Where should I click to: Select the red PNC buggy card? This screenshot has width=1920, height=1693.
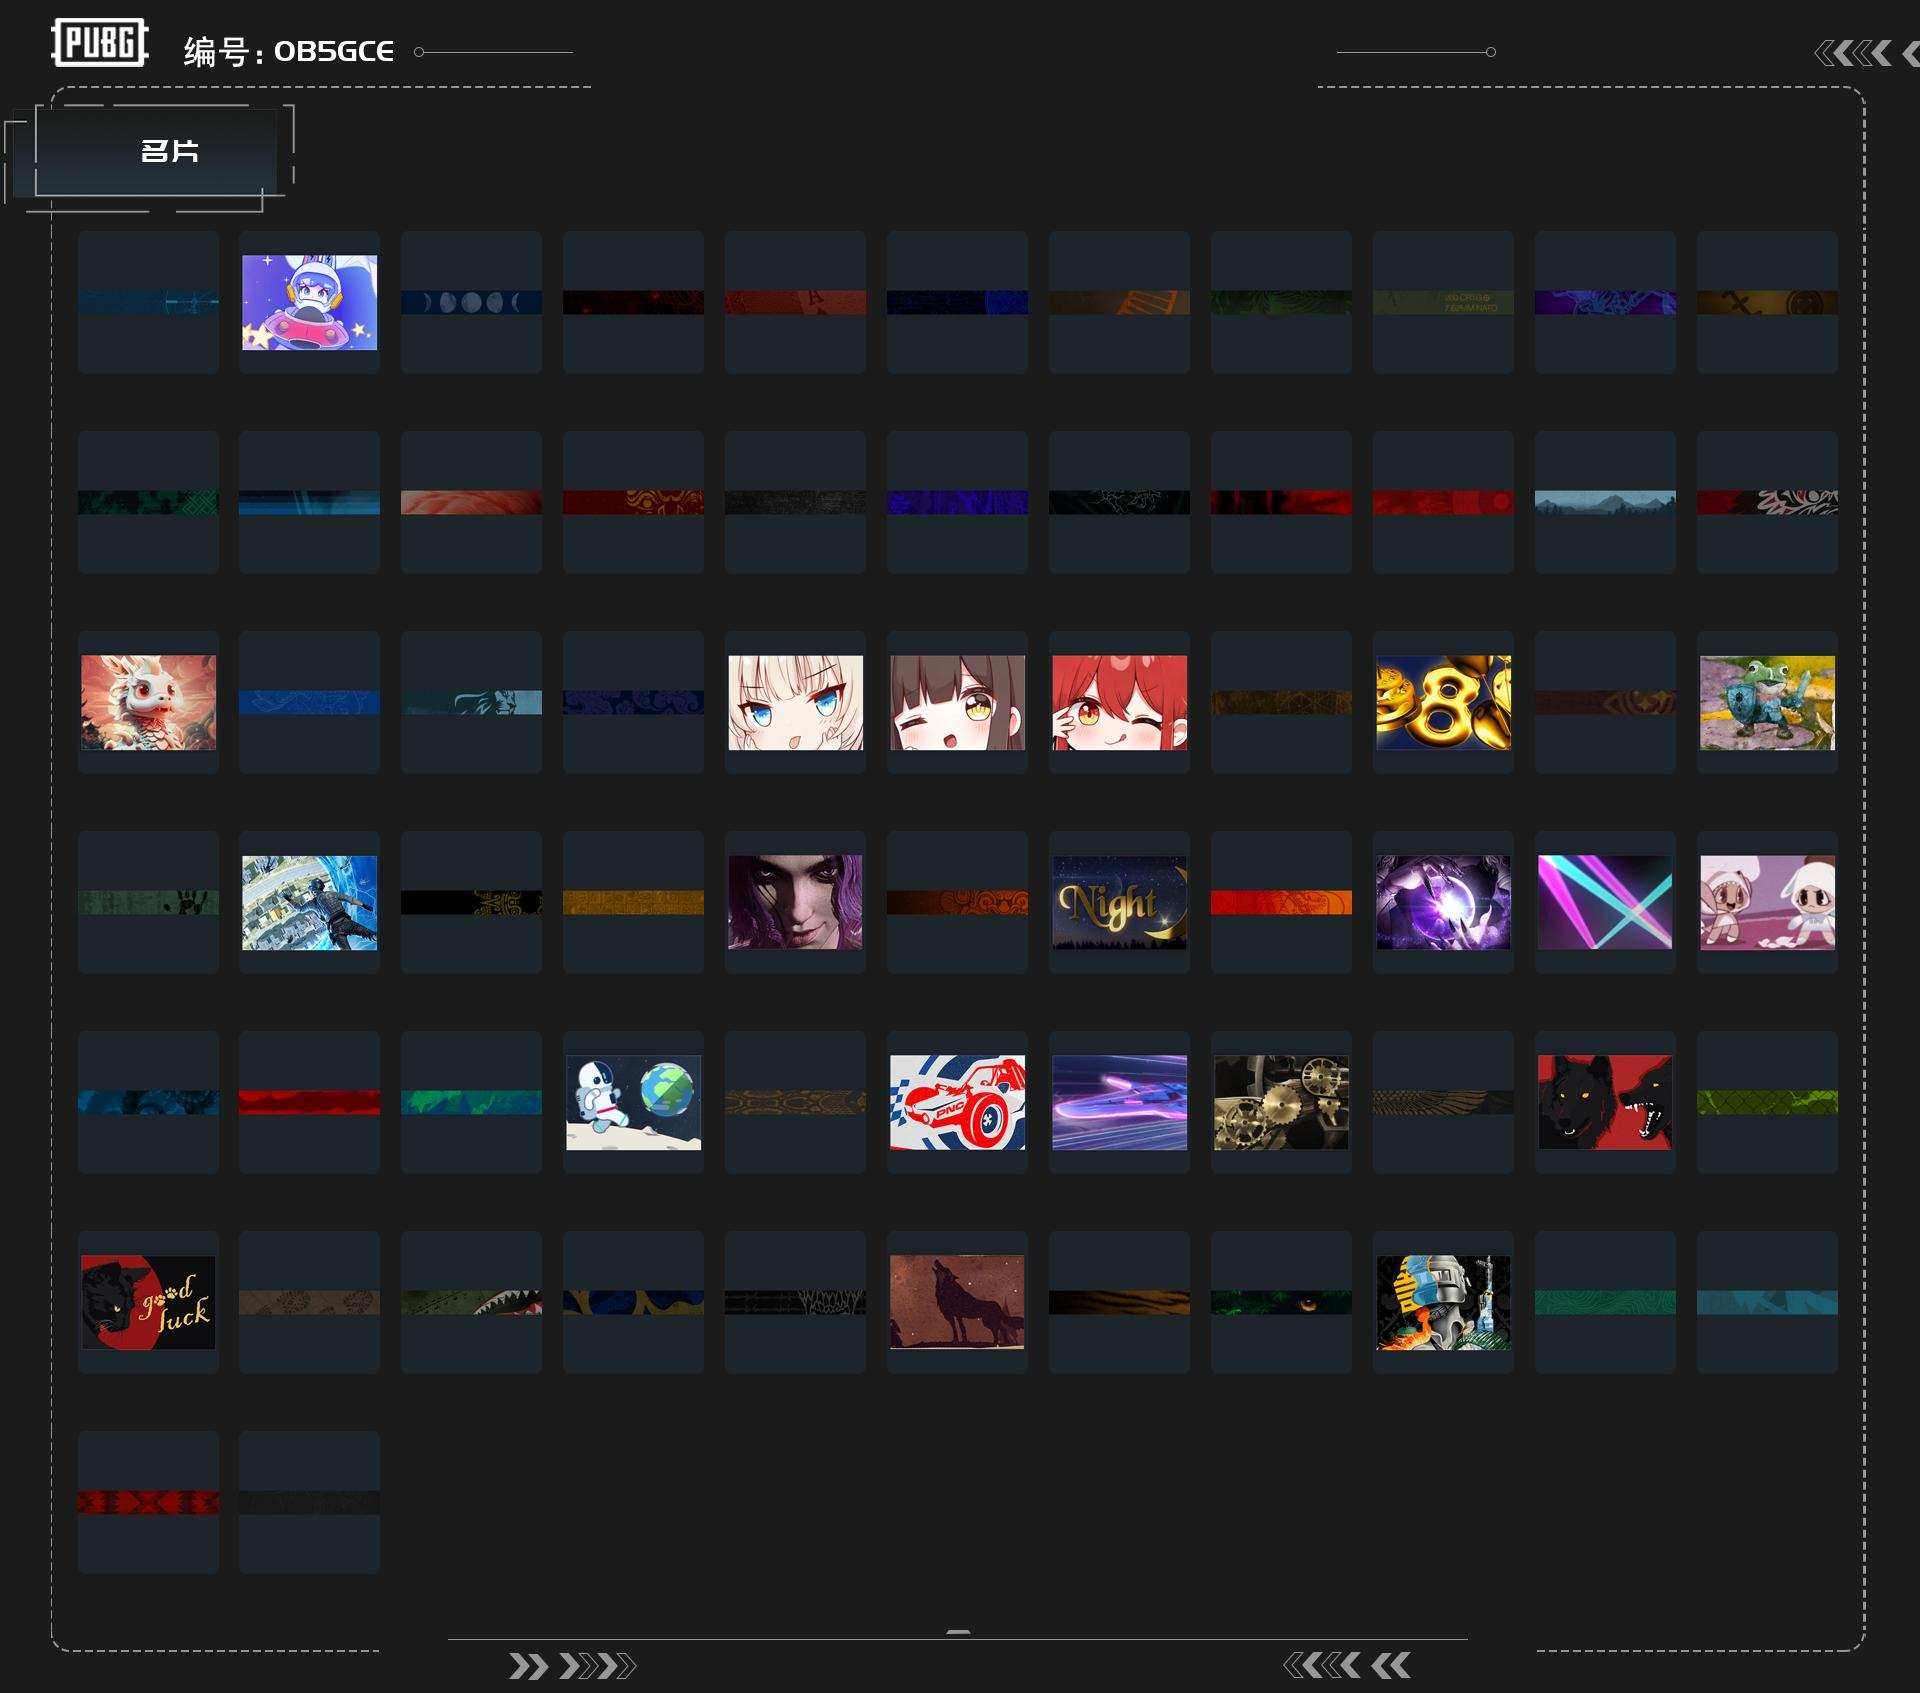pos(957,1103)
